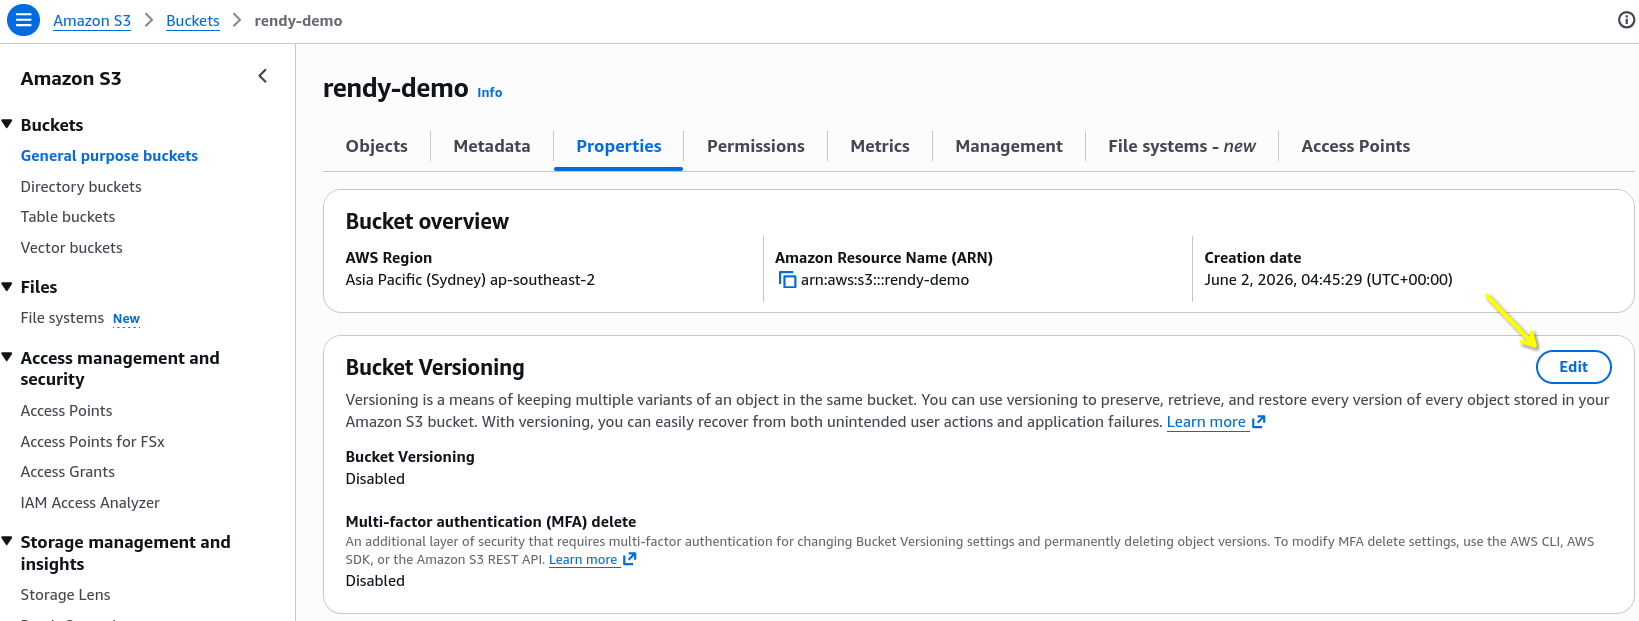Open the Amazon S3 breadcrumb link

pyautogui.click(x=92, y=20)
